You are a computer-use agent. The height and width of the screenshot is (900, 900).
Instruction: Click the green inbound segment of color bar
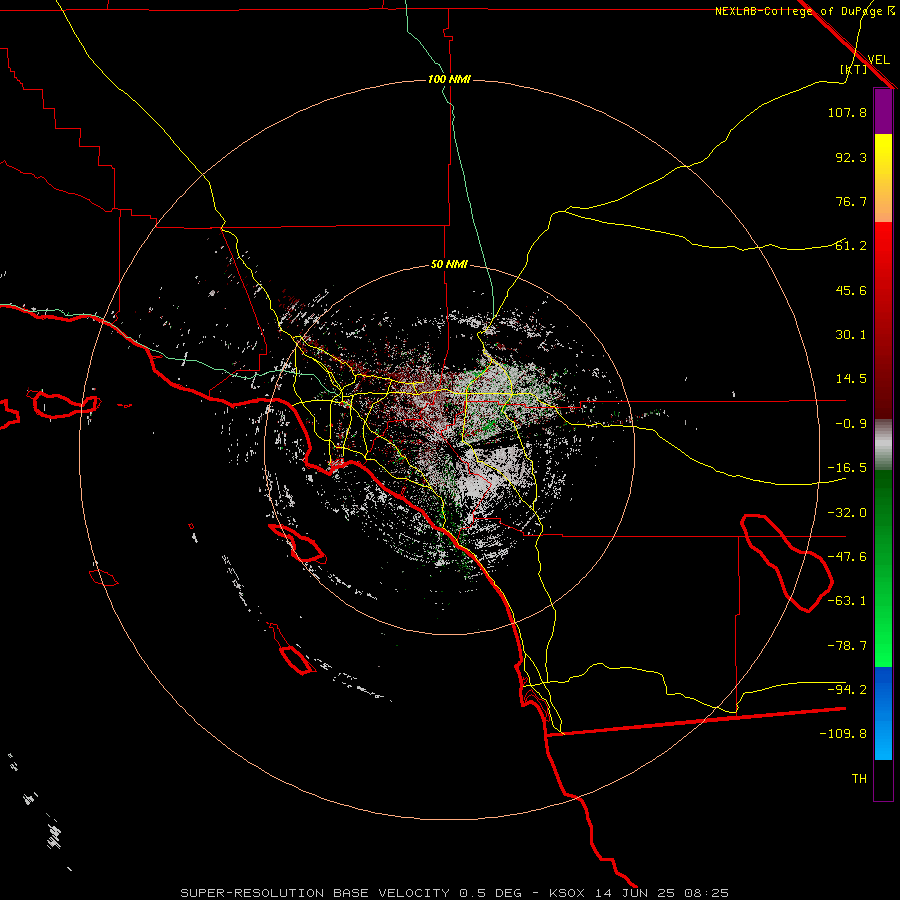pyautogui.click(x=883, y=568)
